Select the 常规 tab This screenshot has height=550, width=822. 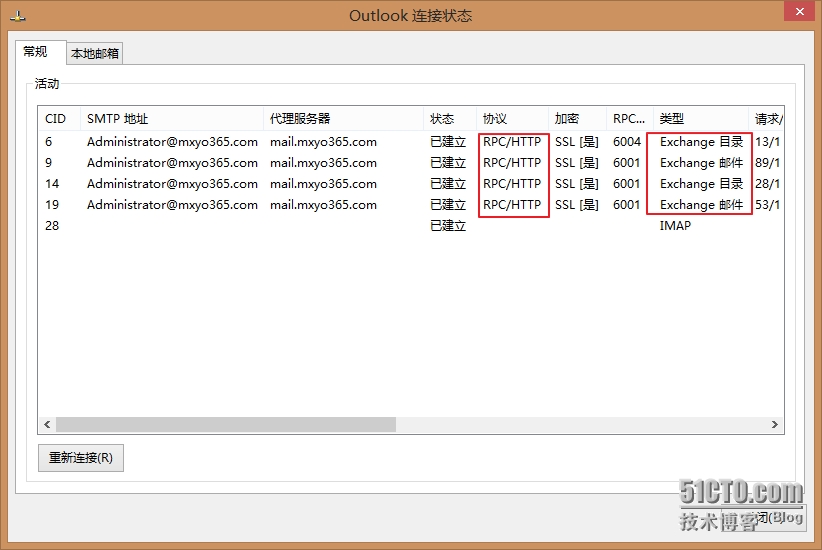coord(36,52)
